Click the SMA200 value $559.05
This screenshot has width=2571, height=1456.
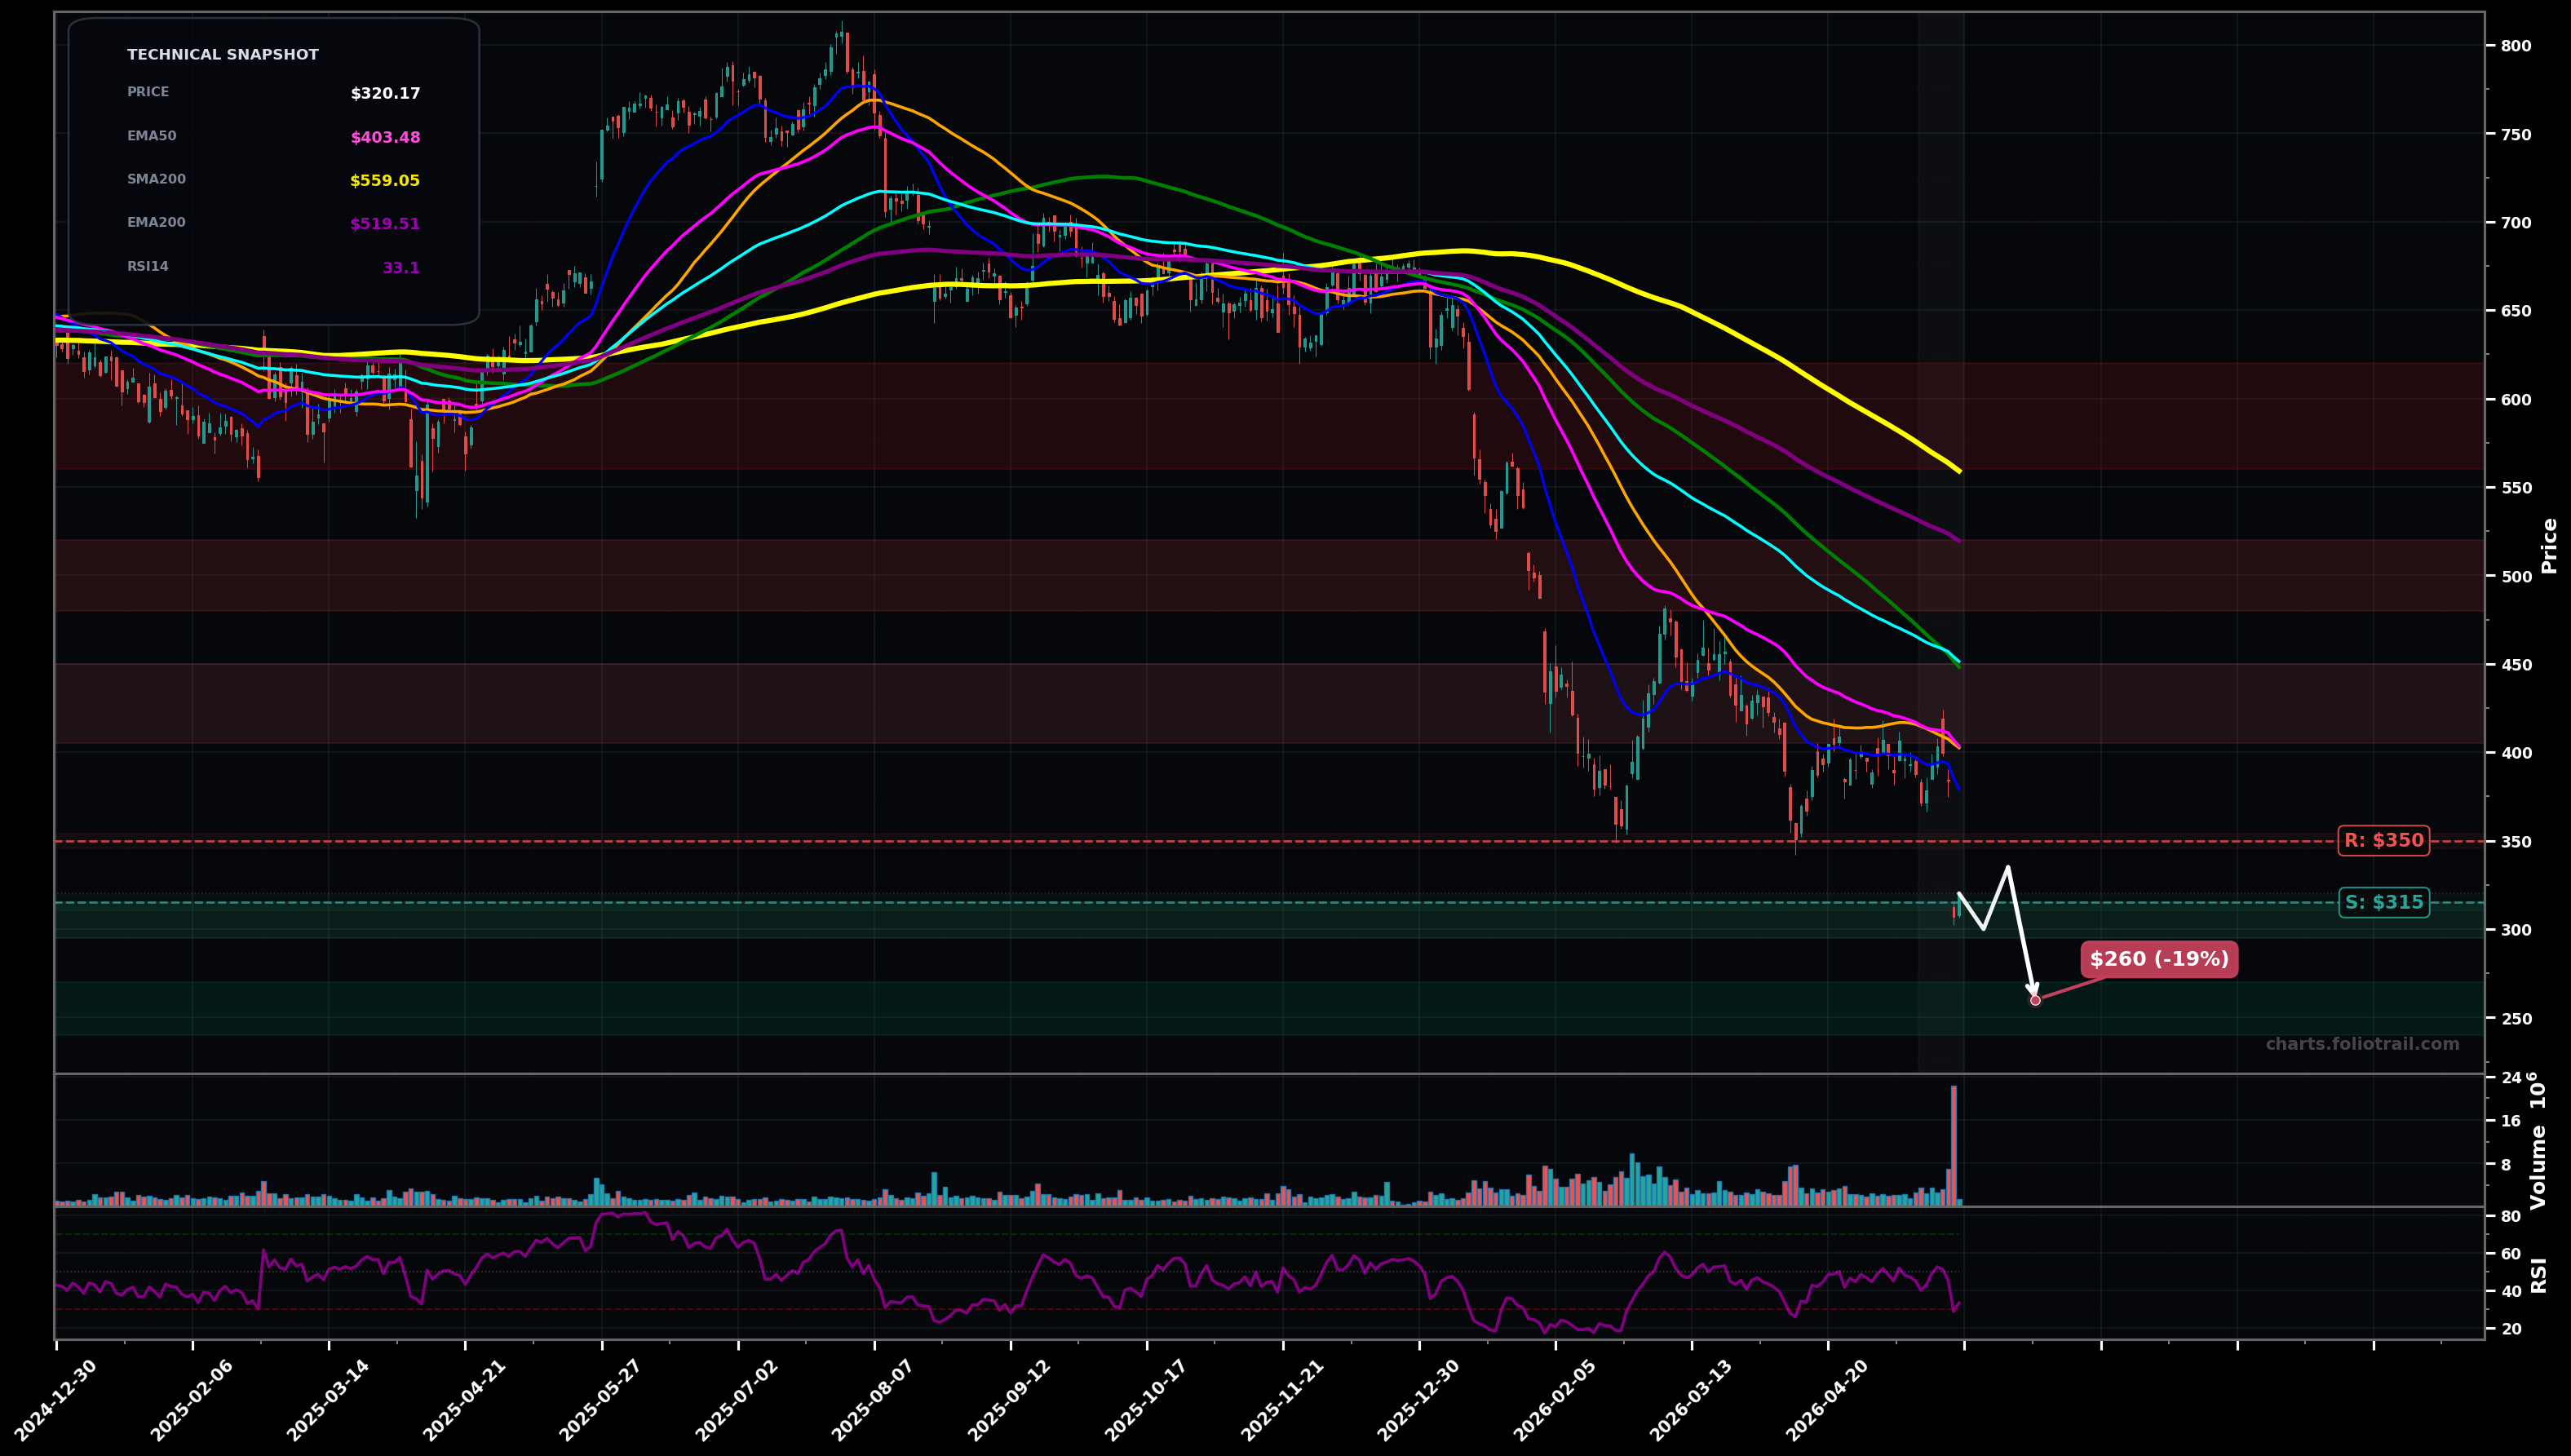point(385,181)
